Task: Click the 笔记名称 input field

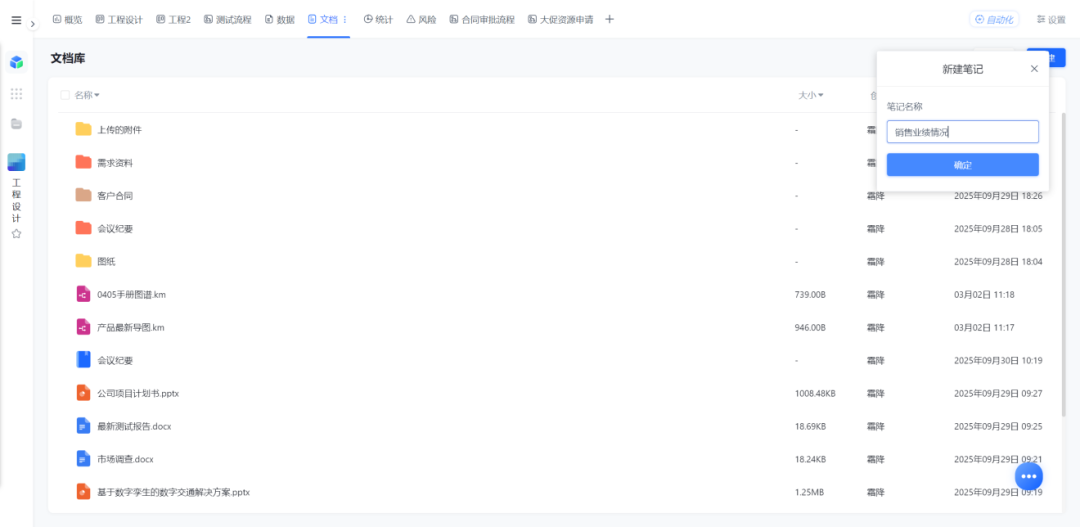Action: coord(962,132)
